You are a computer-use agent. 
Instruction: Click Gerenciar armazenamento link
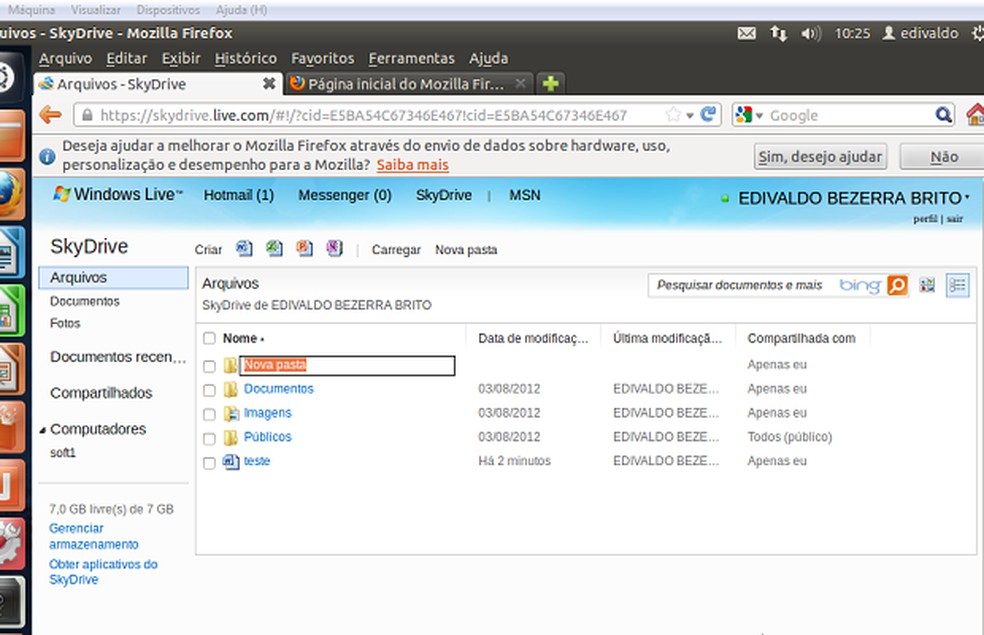(94, 536)
